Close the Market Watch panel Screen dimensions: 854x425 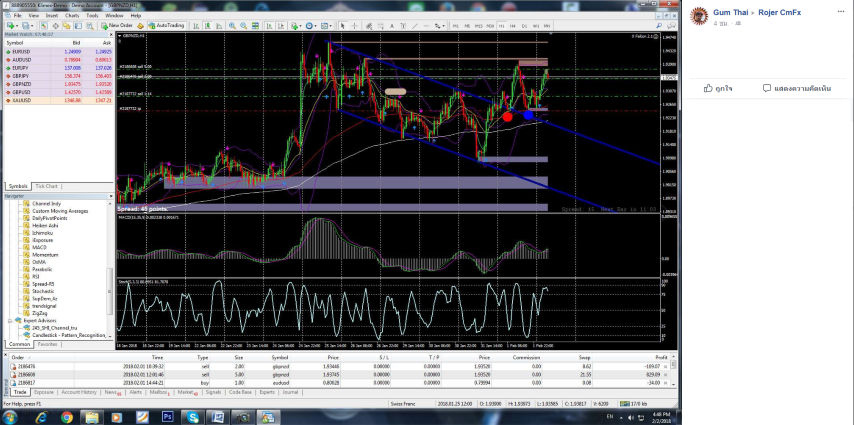pos(112,34)
